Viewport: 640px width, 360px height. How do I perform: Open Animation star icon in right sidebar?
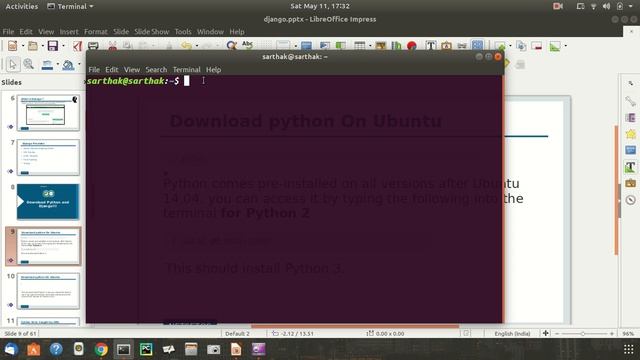pyautogui.click(x=631, y=134)
